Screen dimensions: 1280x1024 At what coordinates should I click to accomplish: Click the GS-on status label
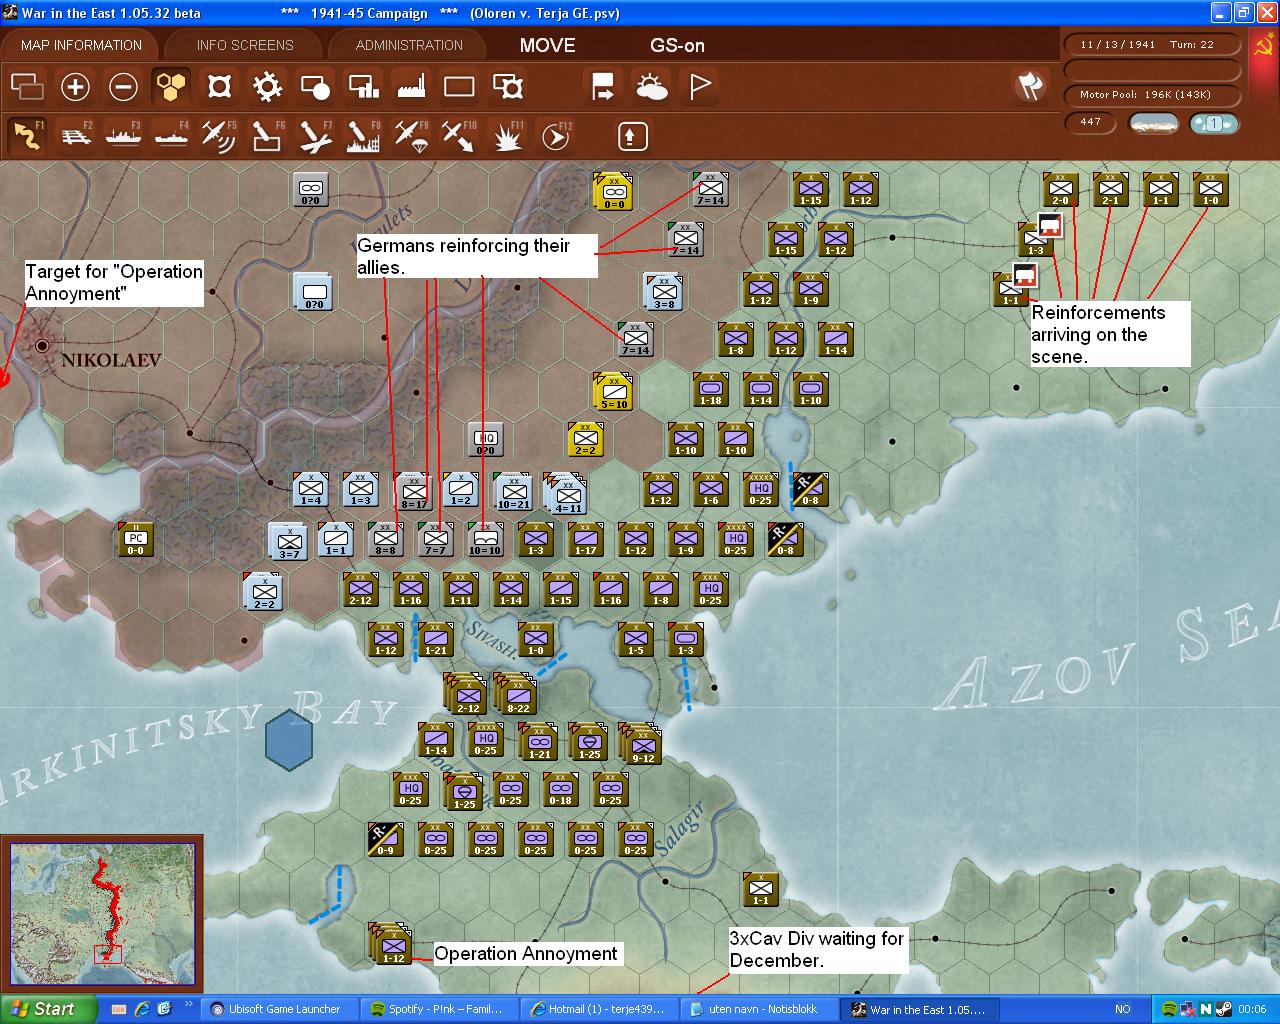[677, 45]
